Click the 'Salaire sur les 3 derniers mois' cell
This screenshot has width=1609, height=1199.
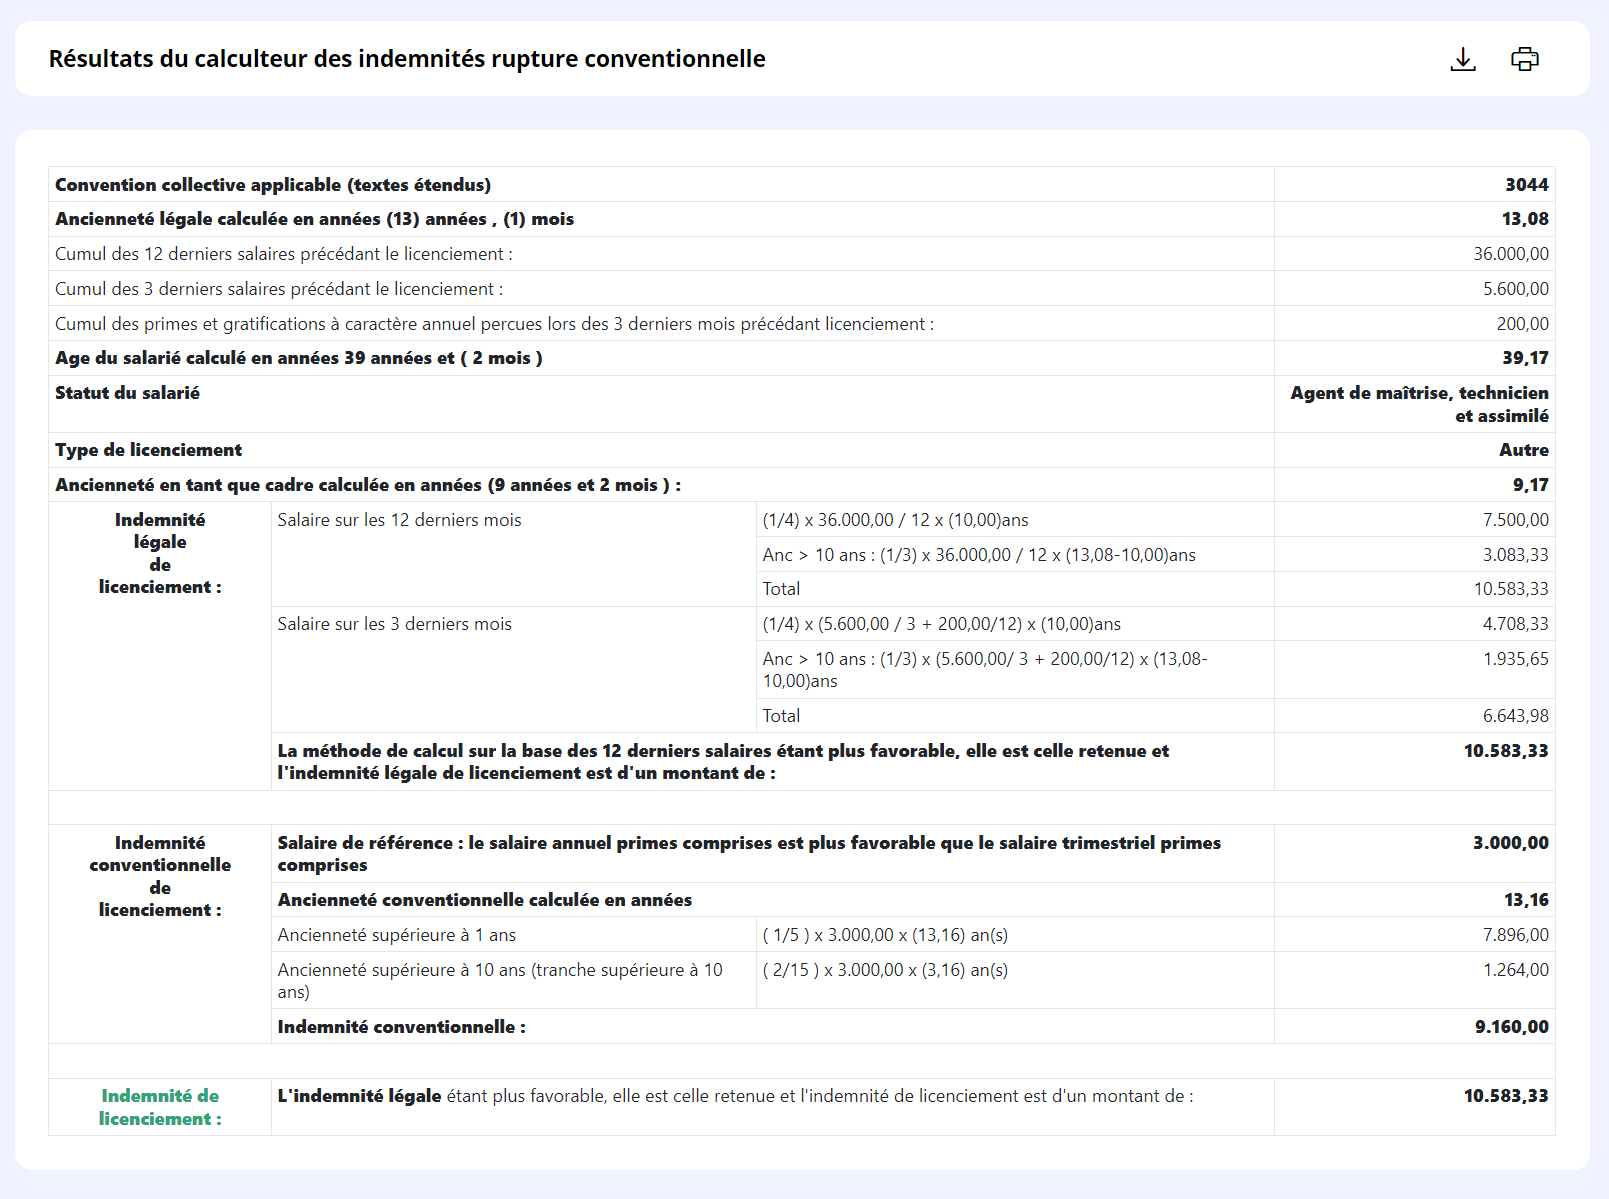394,624
